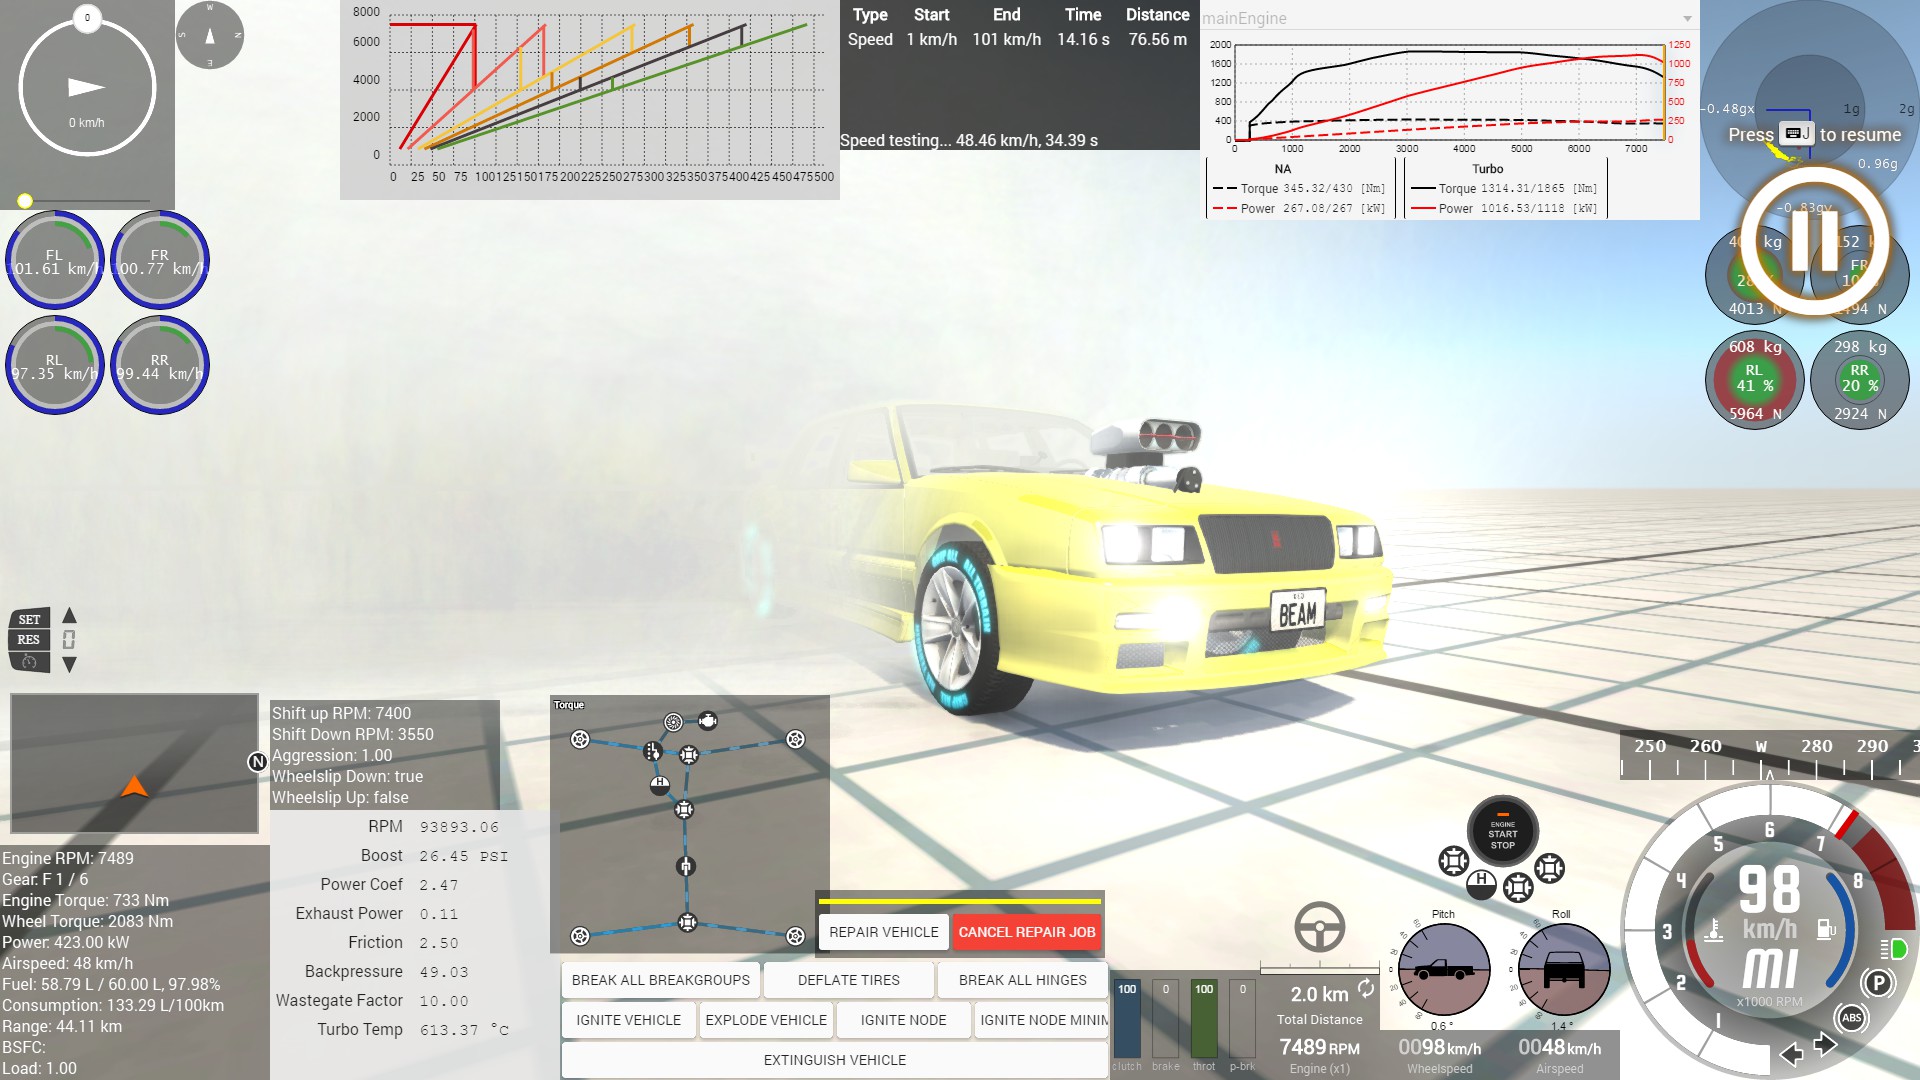Click the left turn signal arrow
Viewport: 1920px width, 1080px height.
tap(1791, 1054)
